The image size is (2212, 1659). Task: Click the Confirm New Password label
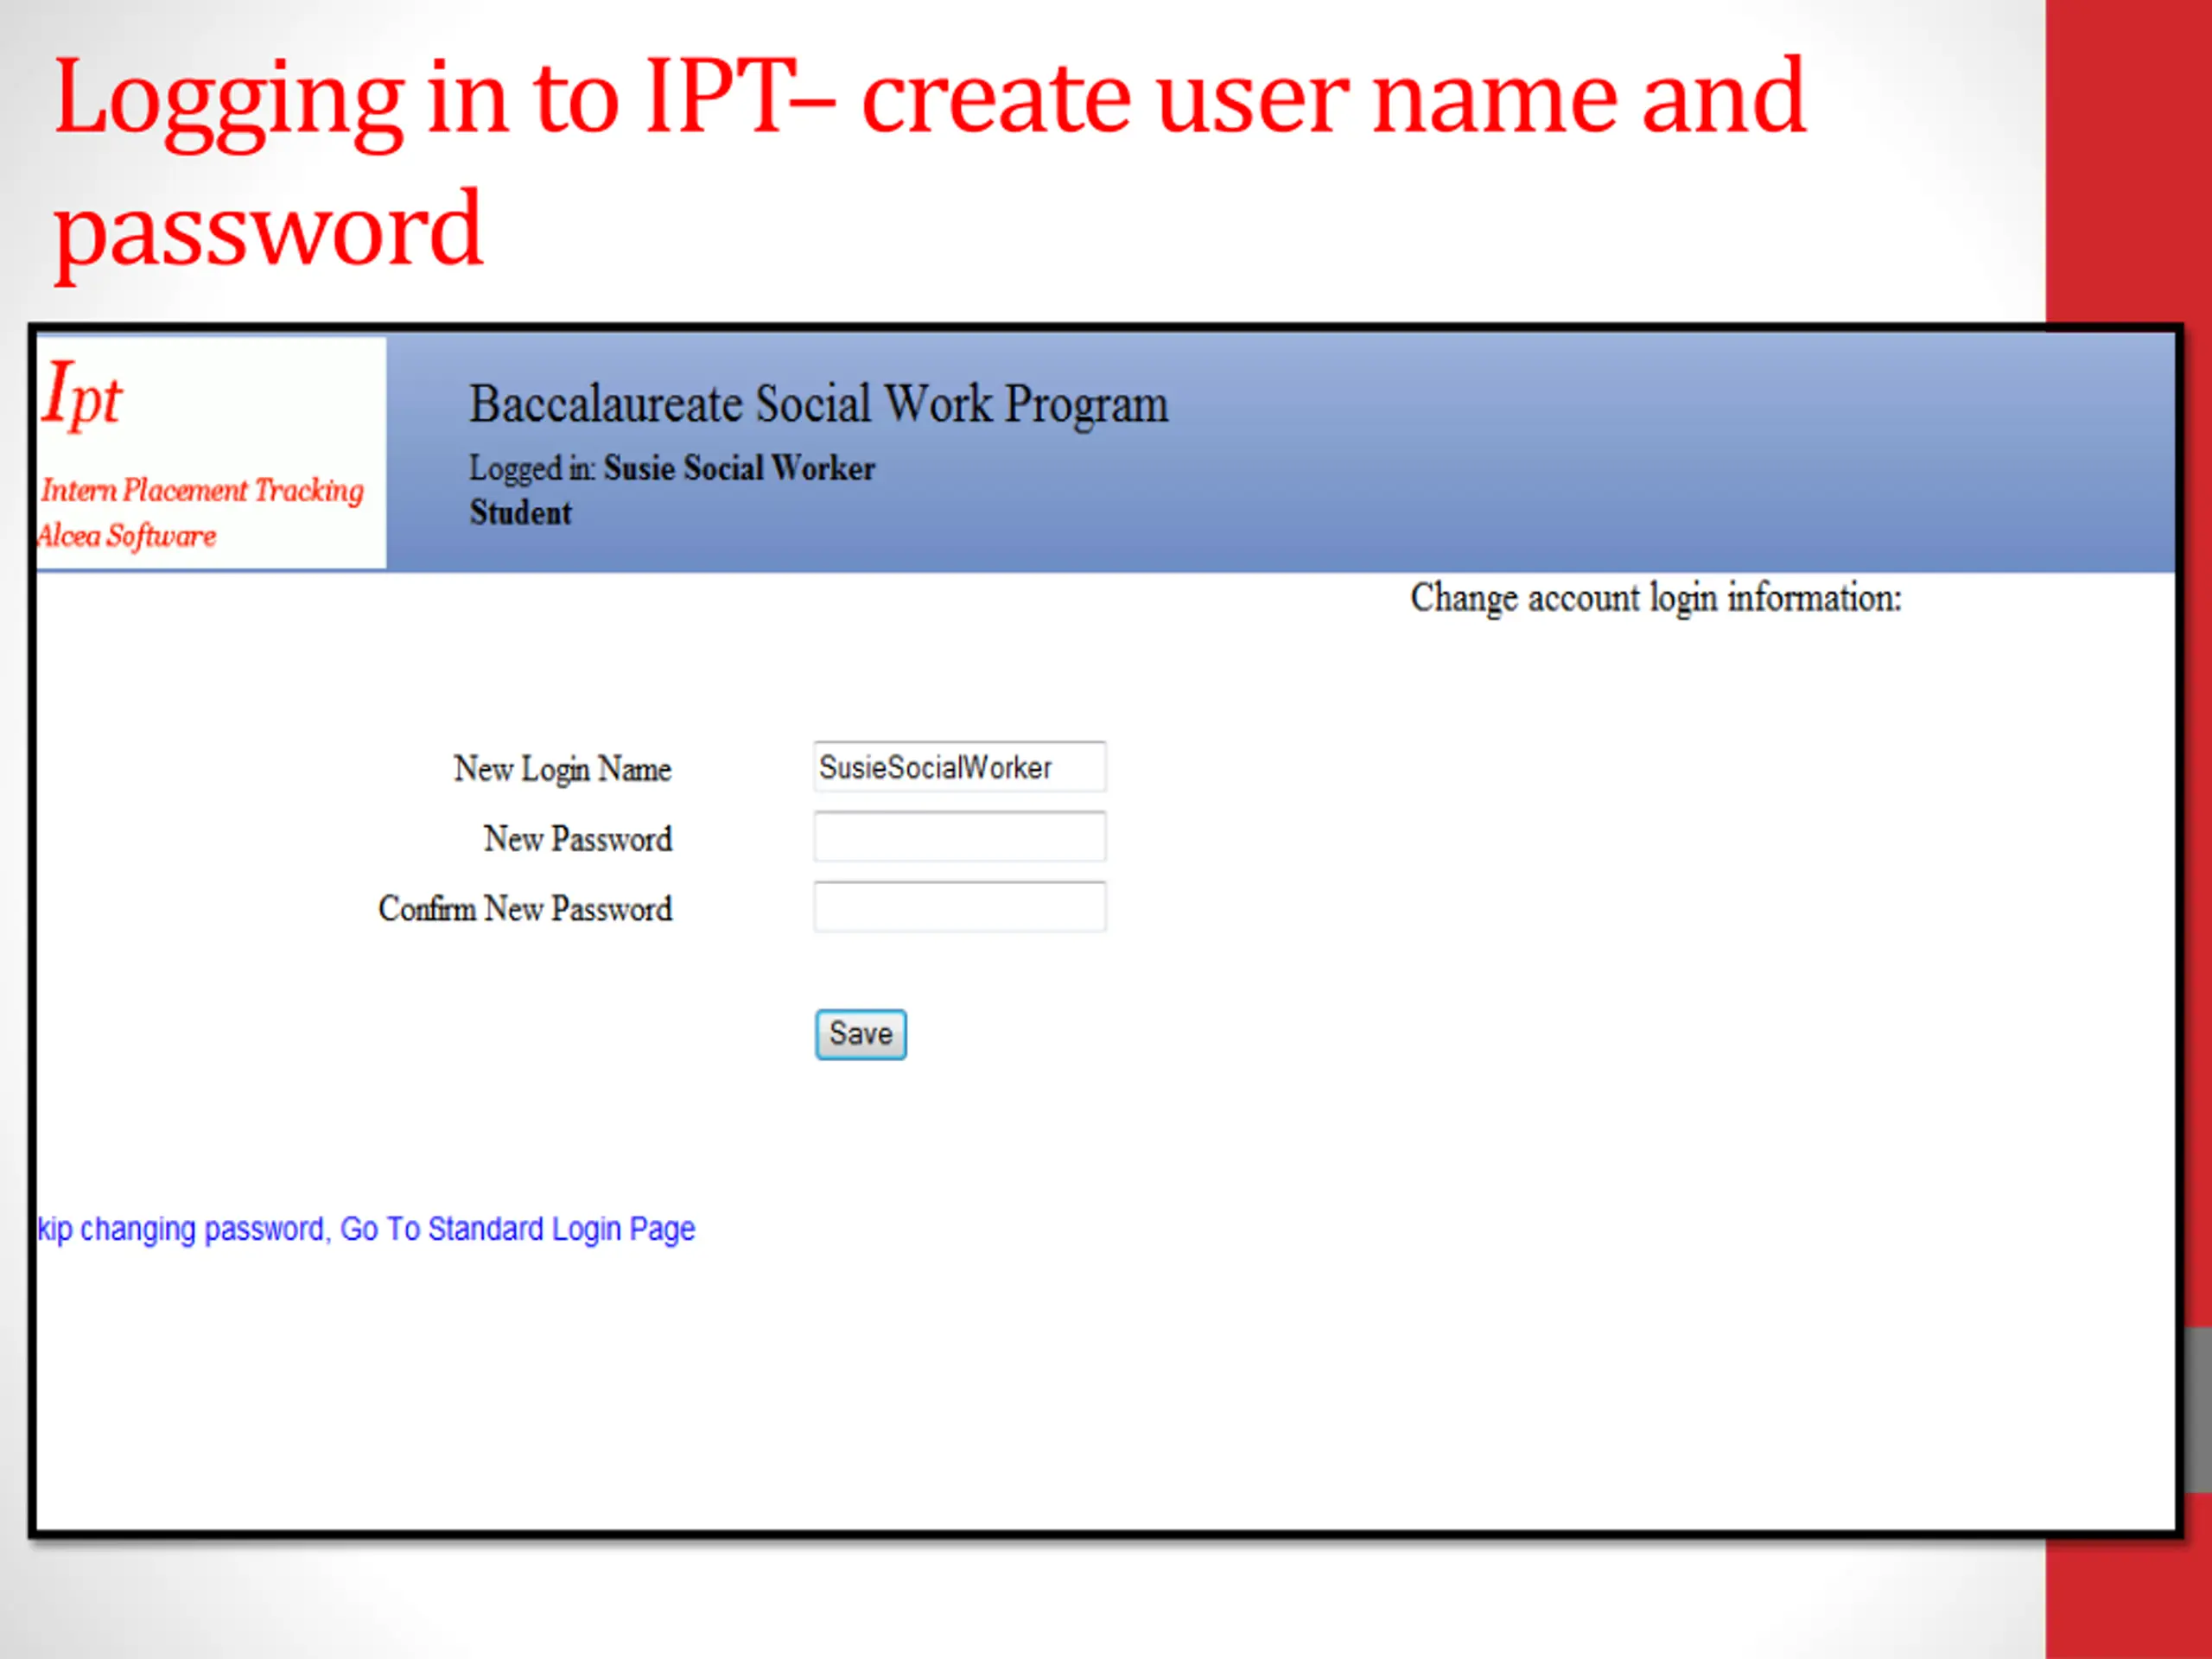click(525, 909)
